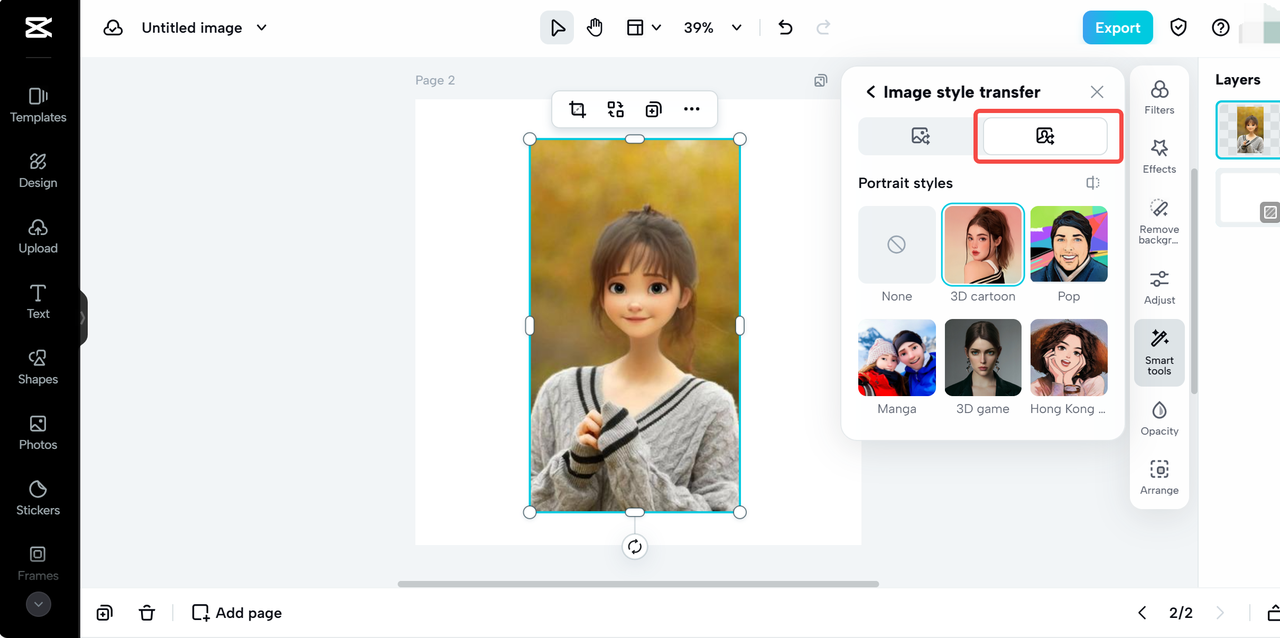Open the Text panel
This screenshot has width=1280, height=638.
point(38,302)
